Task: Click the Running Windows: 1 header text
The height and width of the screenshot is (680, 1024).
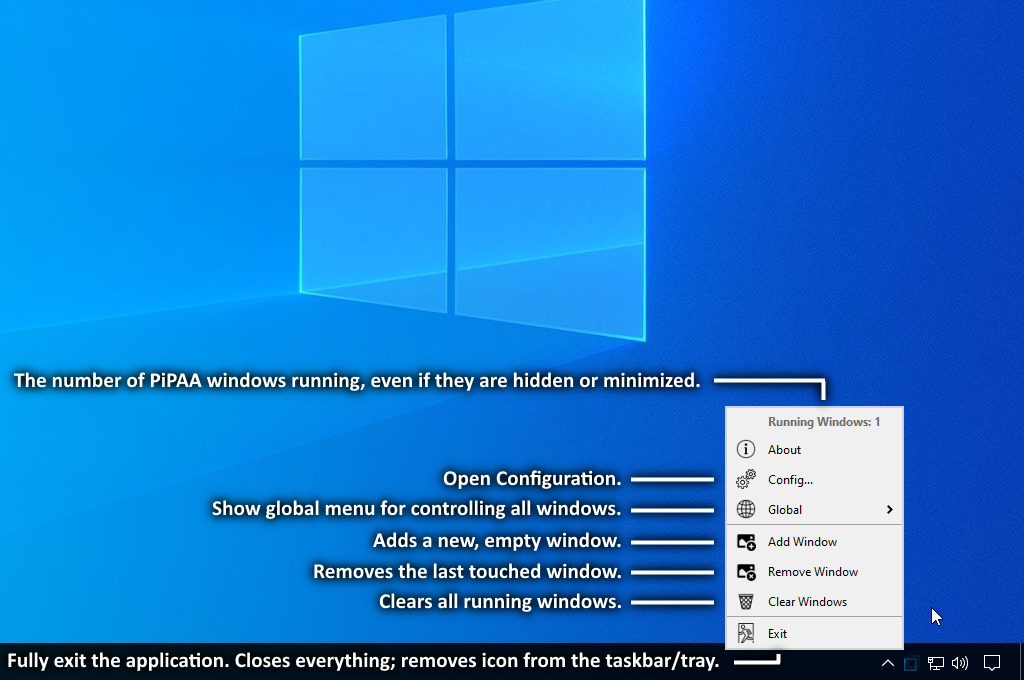Action: [x=824, y=422]
